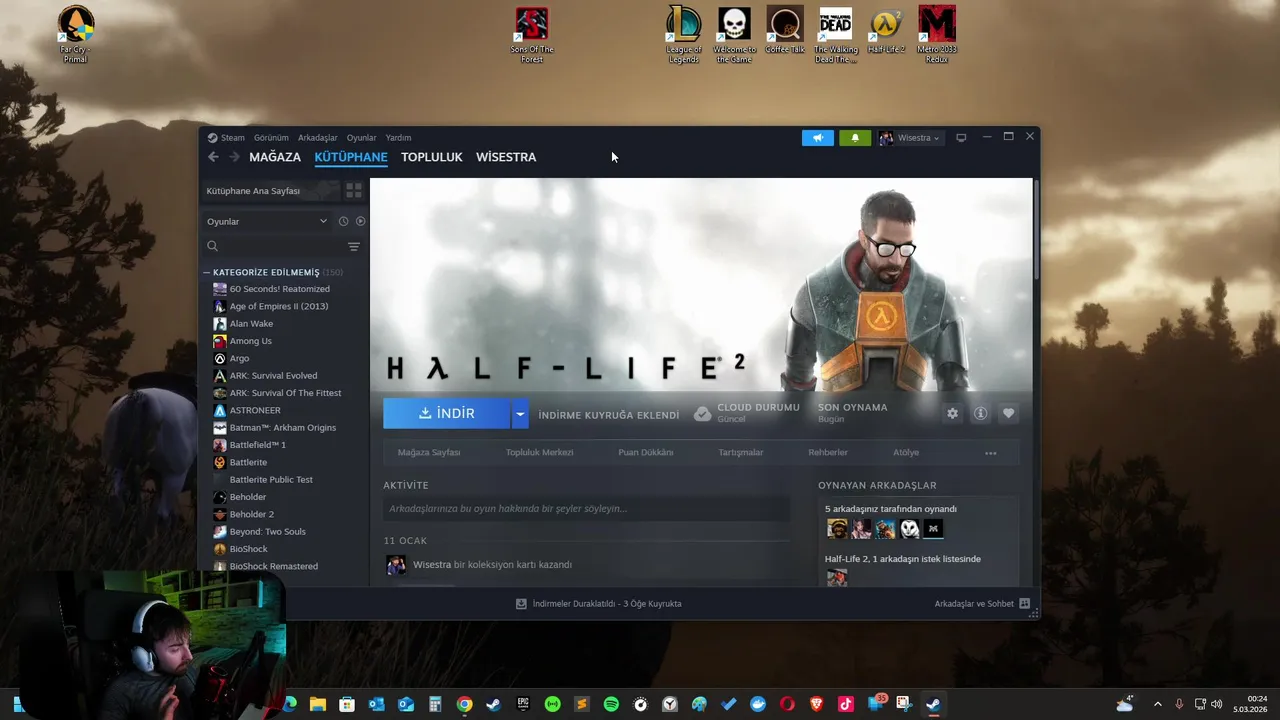Go forward with the right arrow

[234, 157]
